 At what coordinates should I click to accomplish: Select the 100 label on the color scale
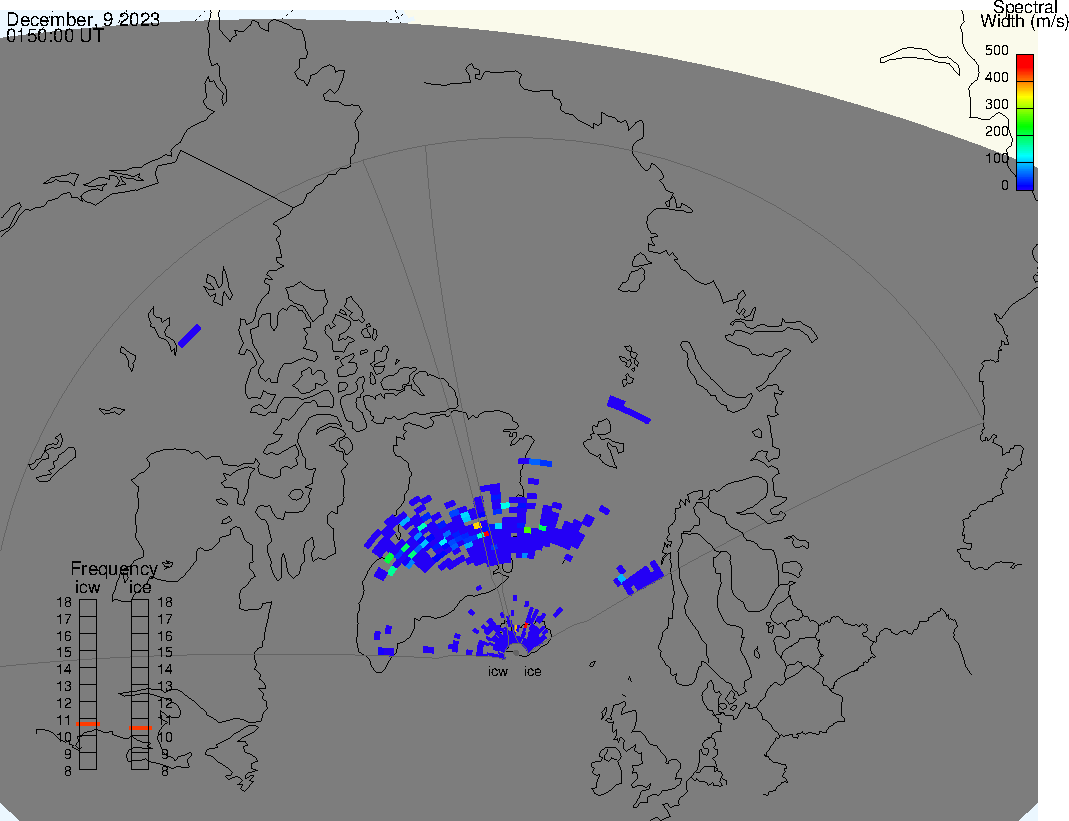point(996,158)
